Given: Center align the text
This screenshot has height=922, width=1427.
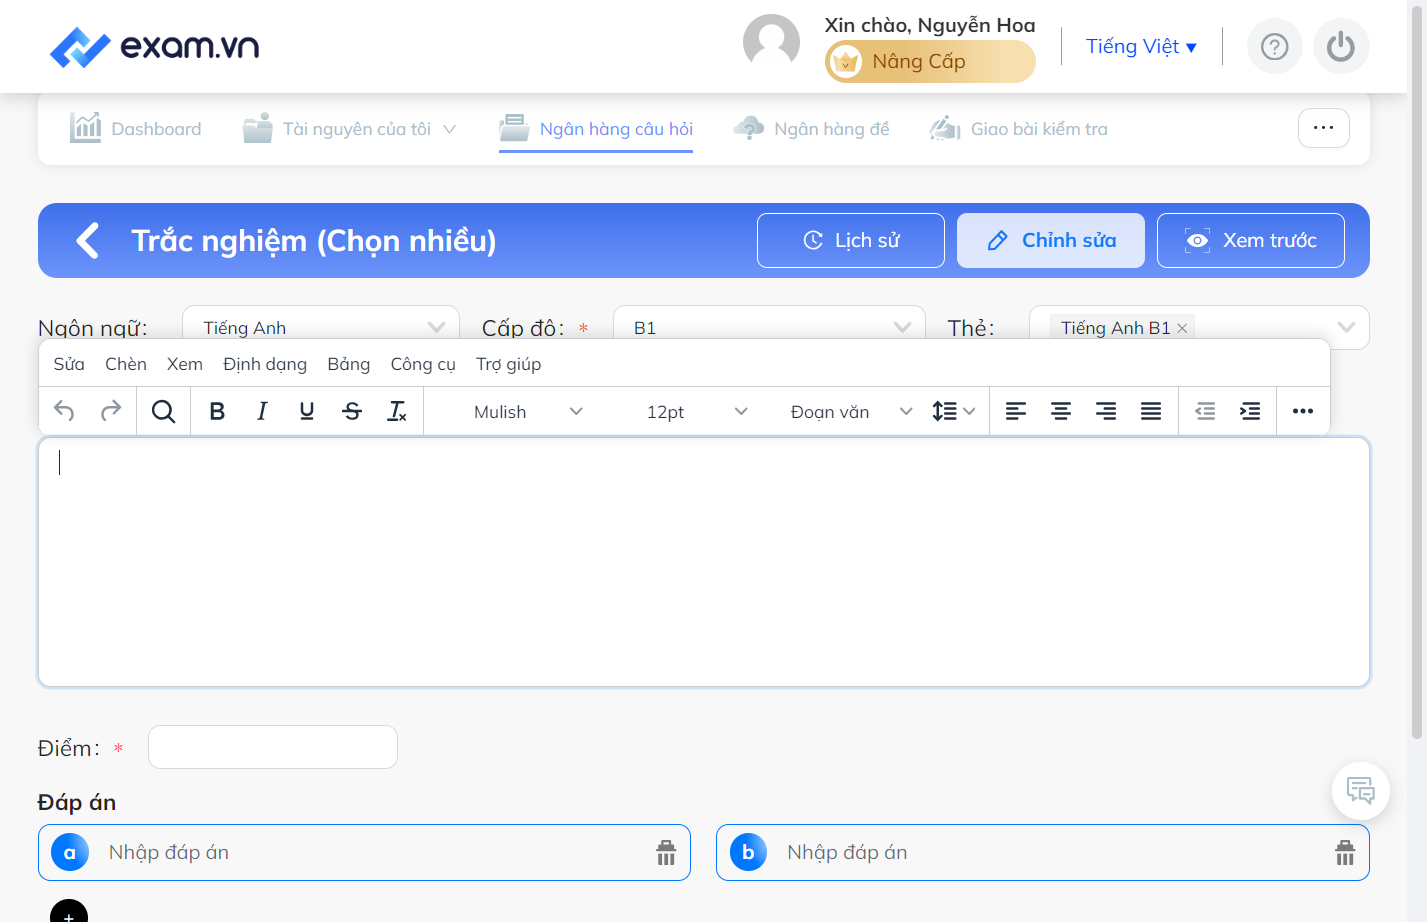Looking at the screenshot, I should (1061, 411).
